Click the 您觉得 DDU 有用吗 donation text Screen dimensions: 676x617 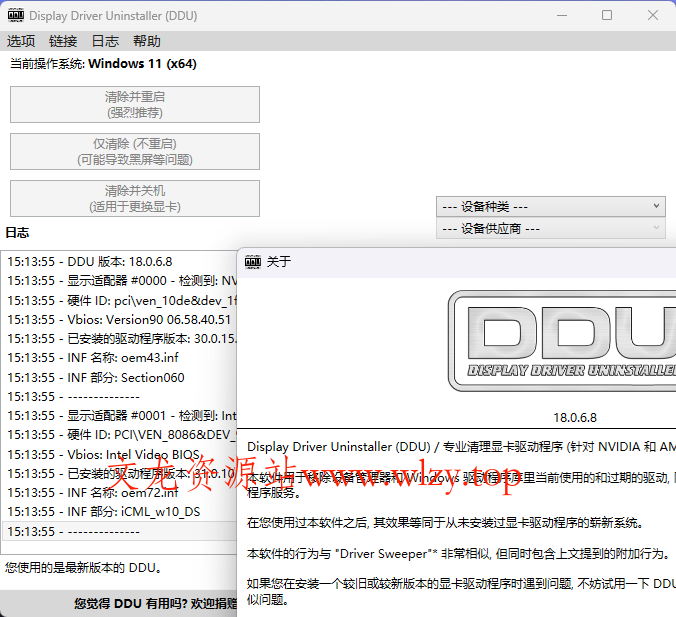[155, 604]
